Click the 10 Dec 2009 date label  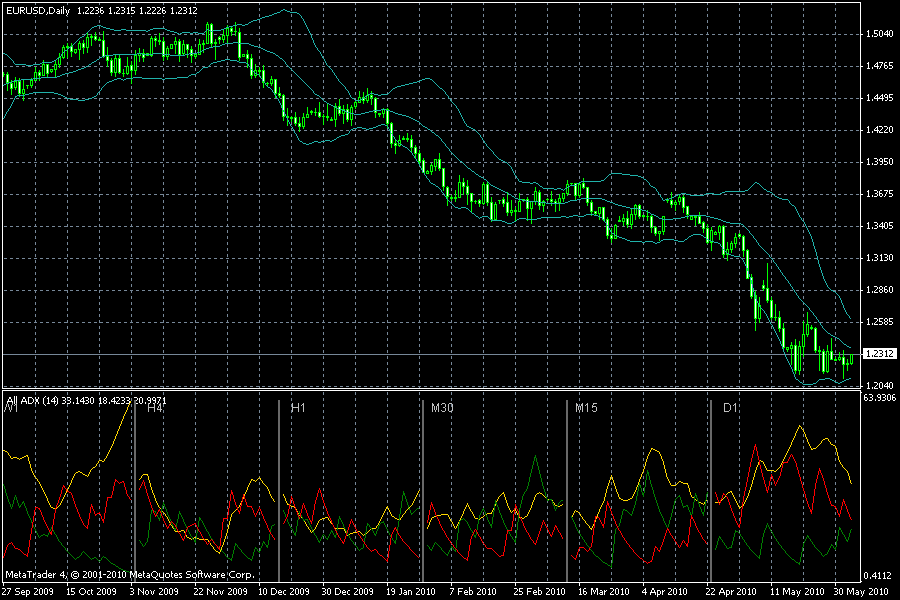coord(284,591)
